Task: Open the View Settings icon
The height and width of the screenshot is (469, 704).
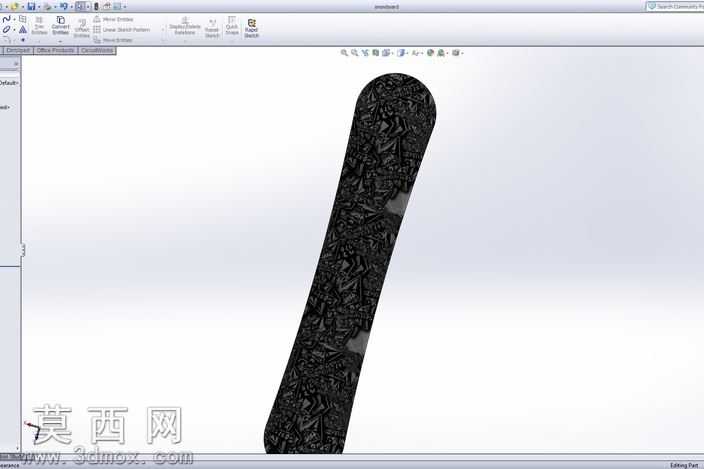Action: tap(455, 53)
